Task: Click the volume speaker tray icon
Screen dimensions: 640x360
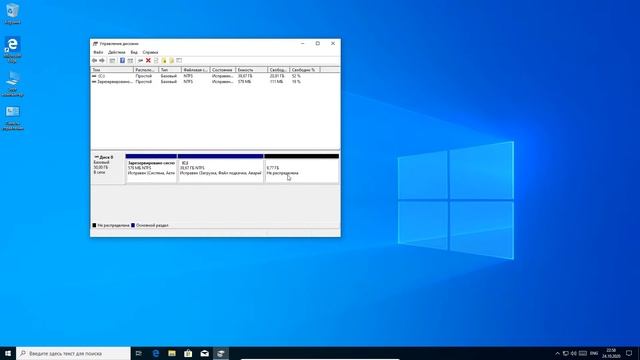Action: pos(574,353)
